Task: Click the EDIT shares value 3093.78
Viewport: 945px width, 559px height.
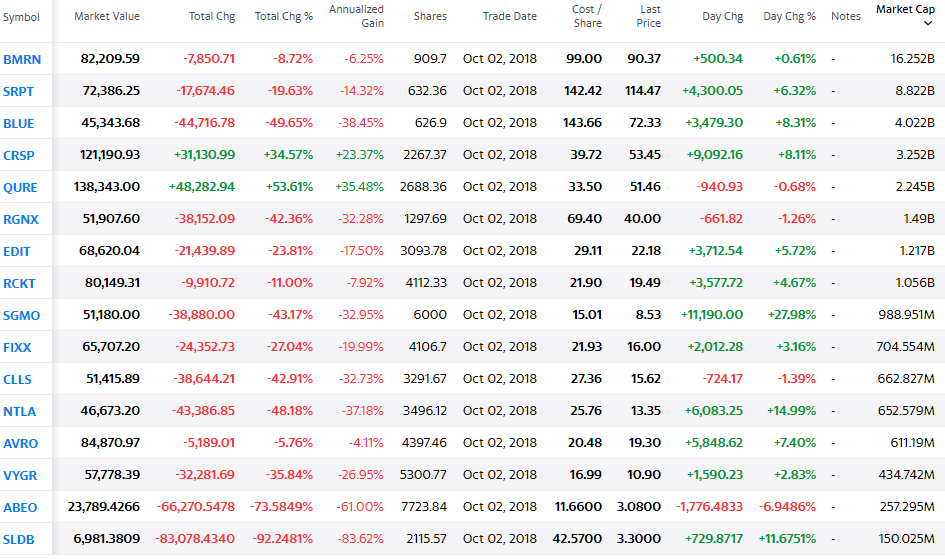Action: click(x=423, y=251)
